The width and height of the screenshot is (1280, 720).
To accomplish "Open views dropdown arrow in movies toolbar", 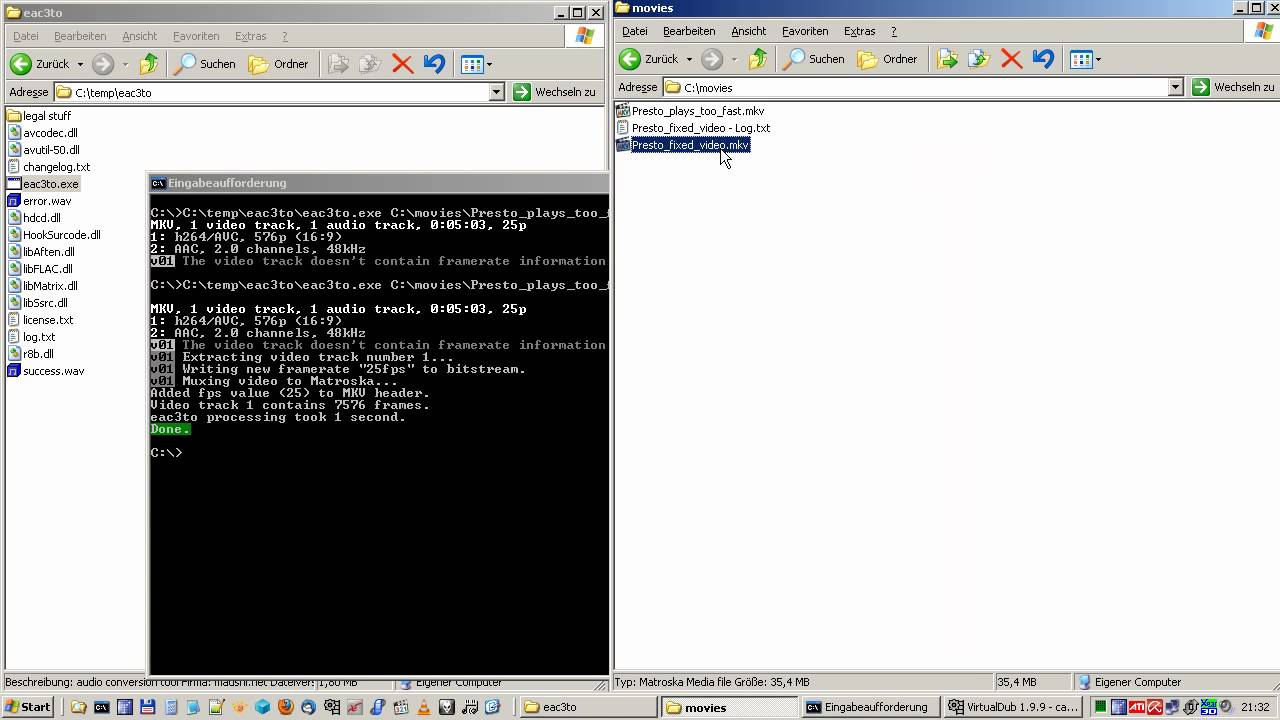I will click(1098, 59).
